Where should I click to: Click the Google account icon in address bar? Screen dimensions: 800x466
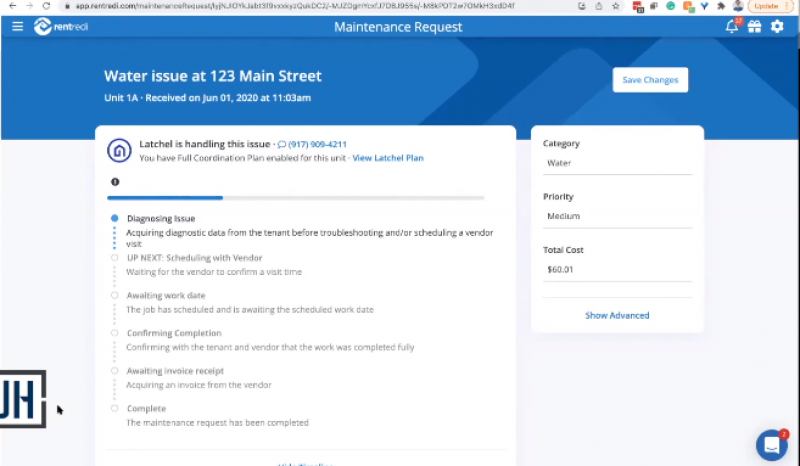coord(582,6)
